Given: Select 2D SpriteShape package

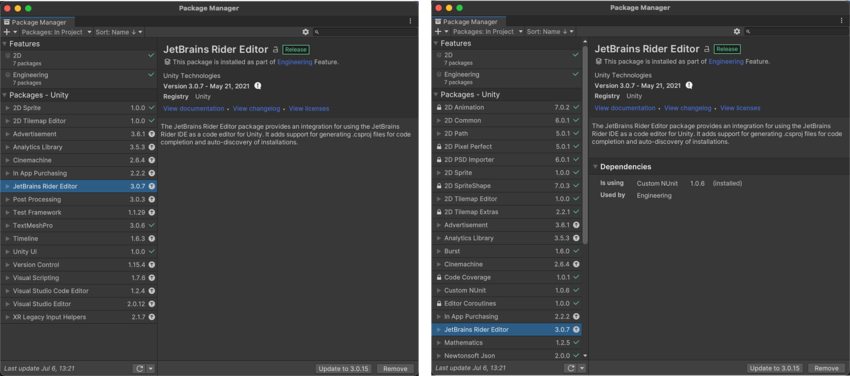Looking at the screenshot, I should pos(507,186).
